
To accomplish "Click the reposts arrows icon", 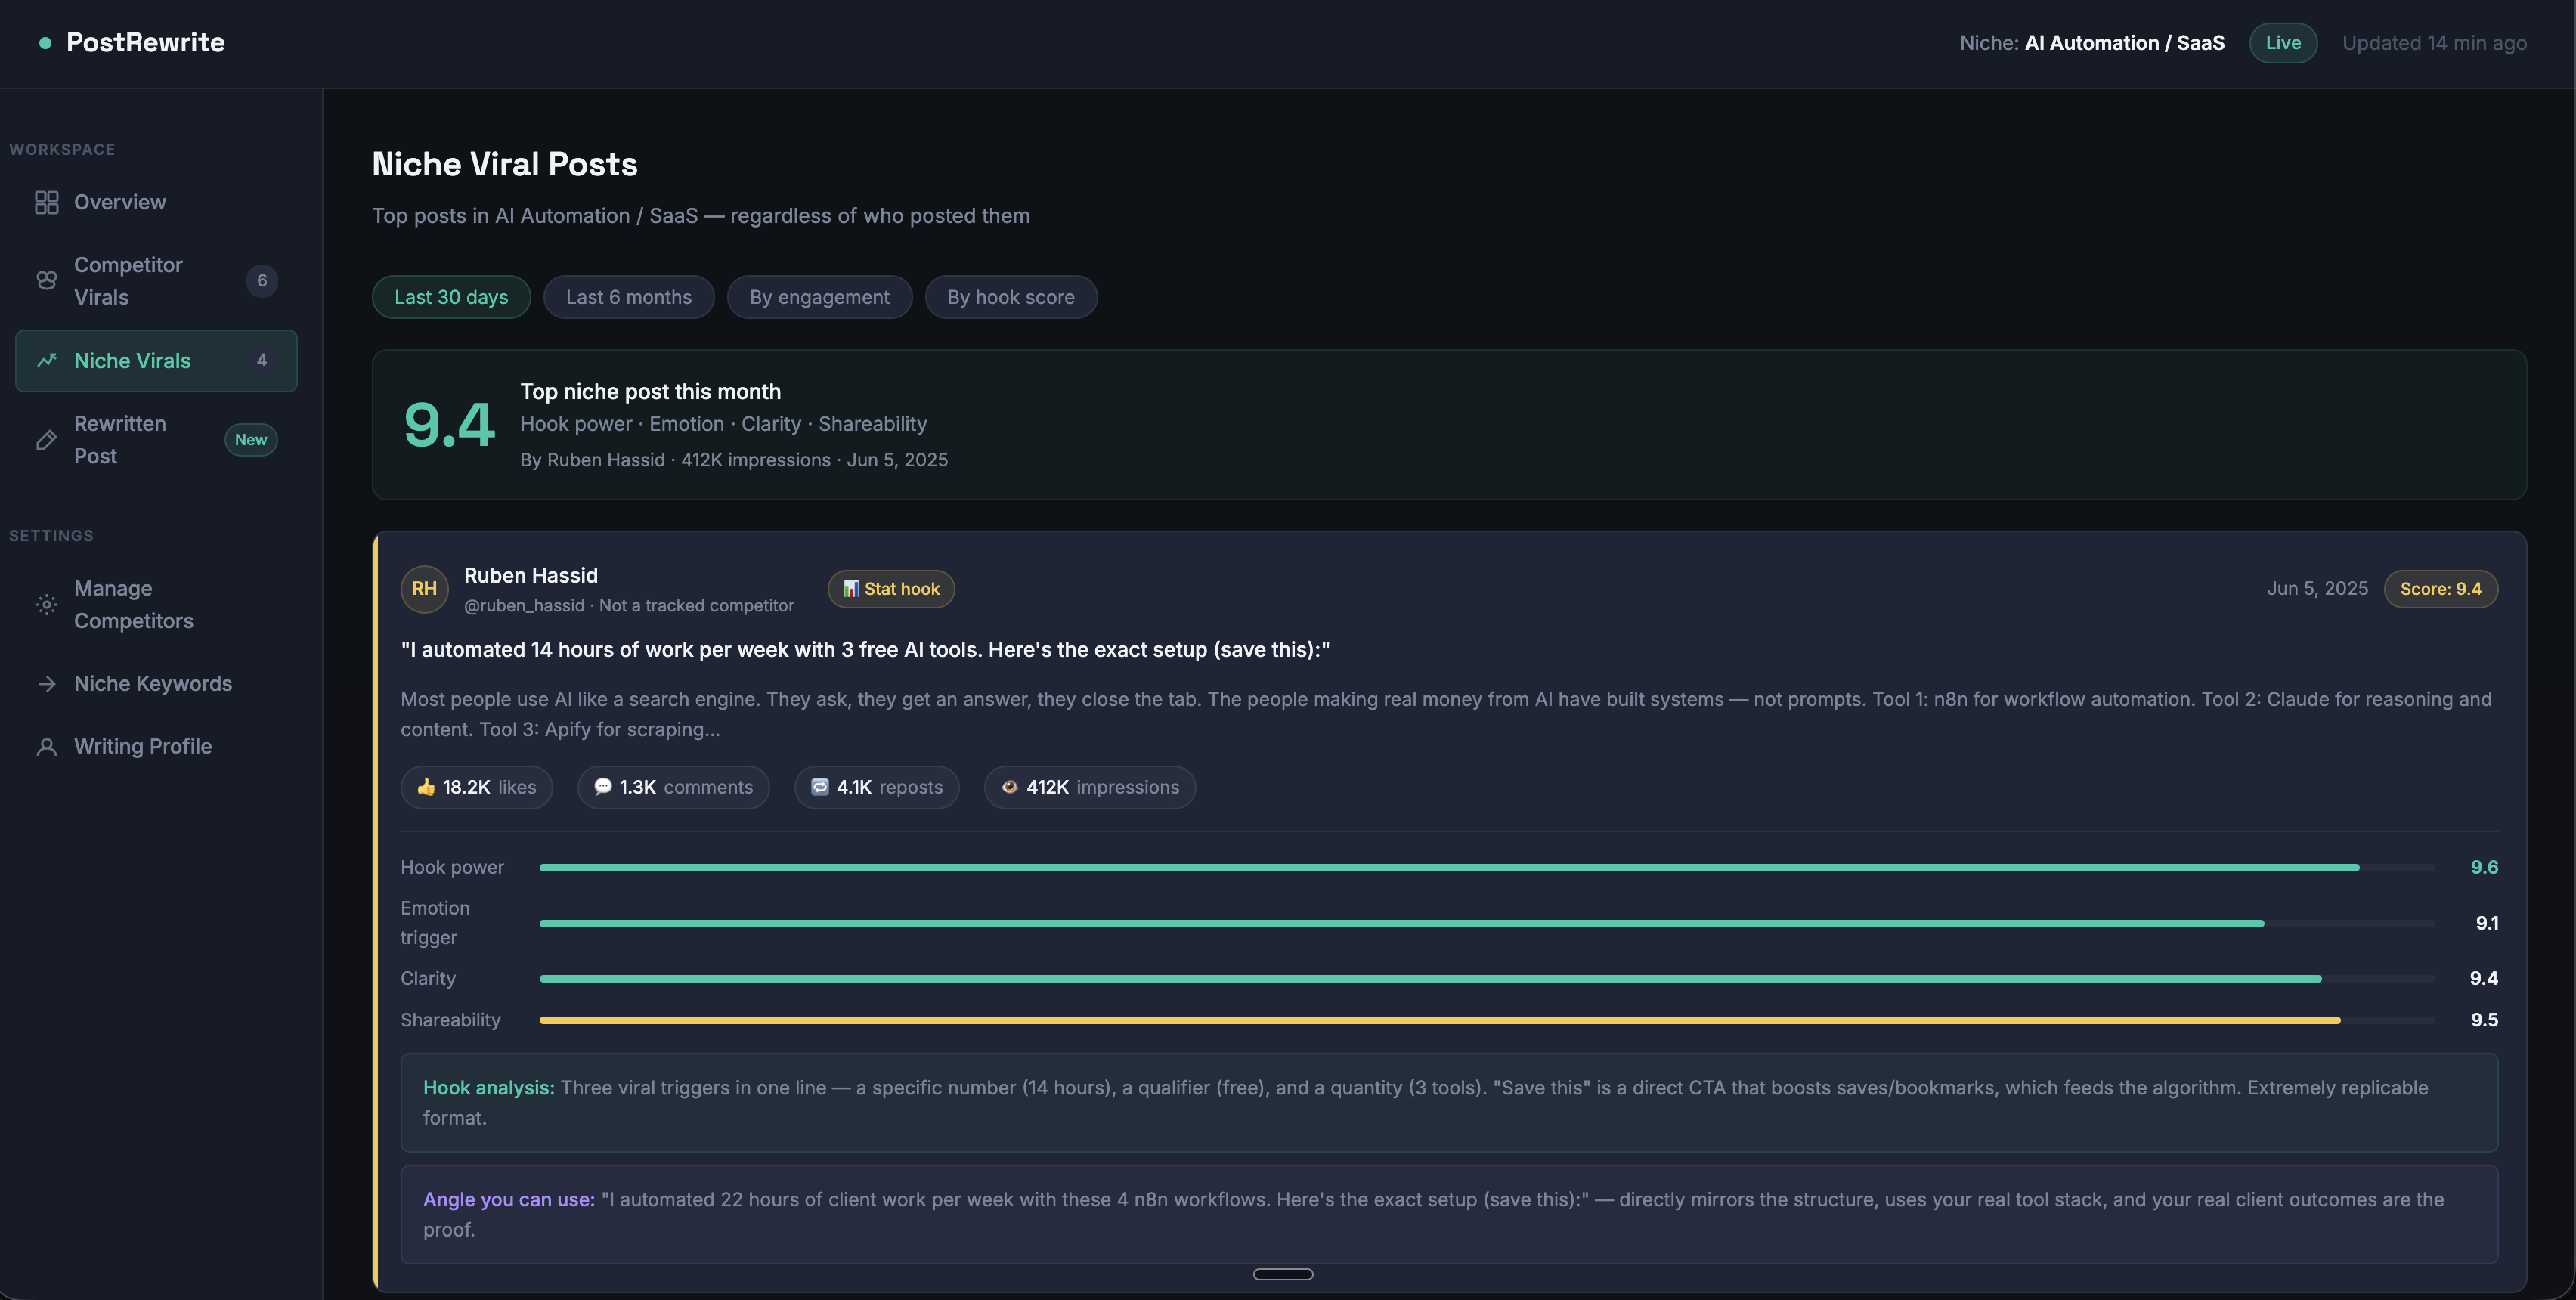I will pyautogui.click(x=820, y=787).
